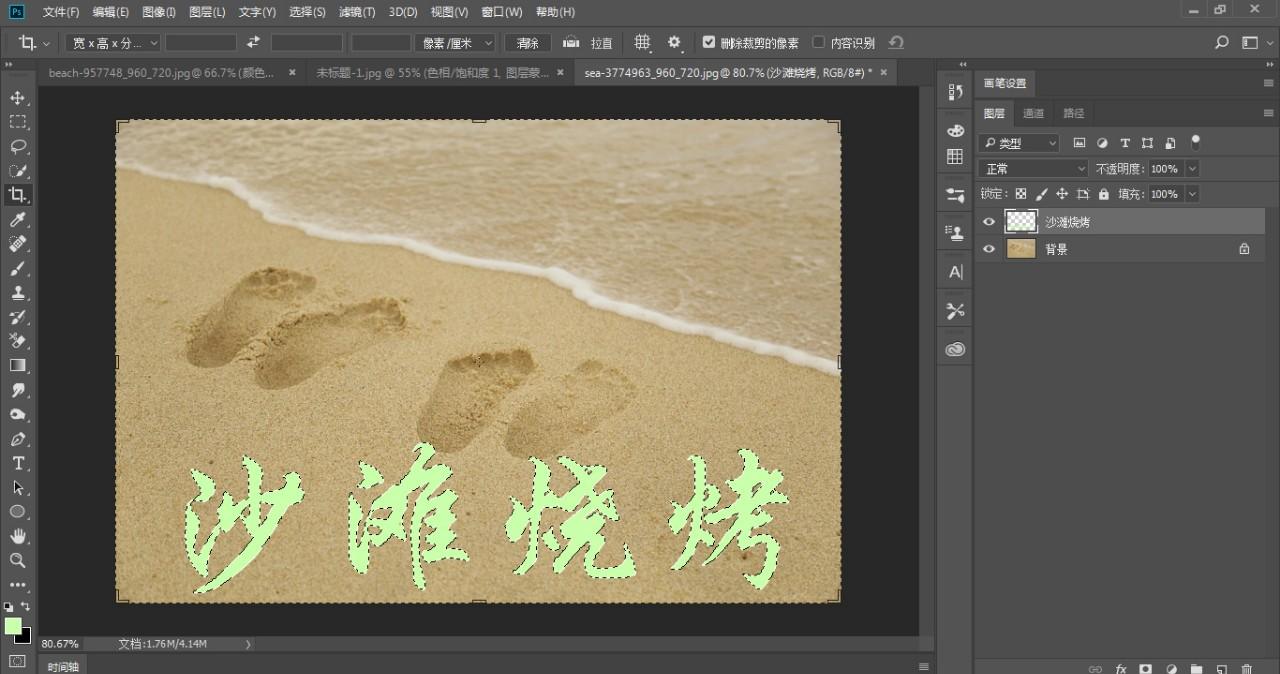Switch to the 路径 tab
The width and height of the screenshot is (1280, 674).
(x=1073, y=113)
